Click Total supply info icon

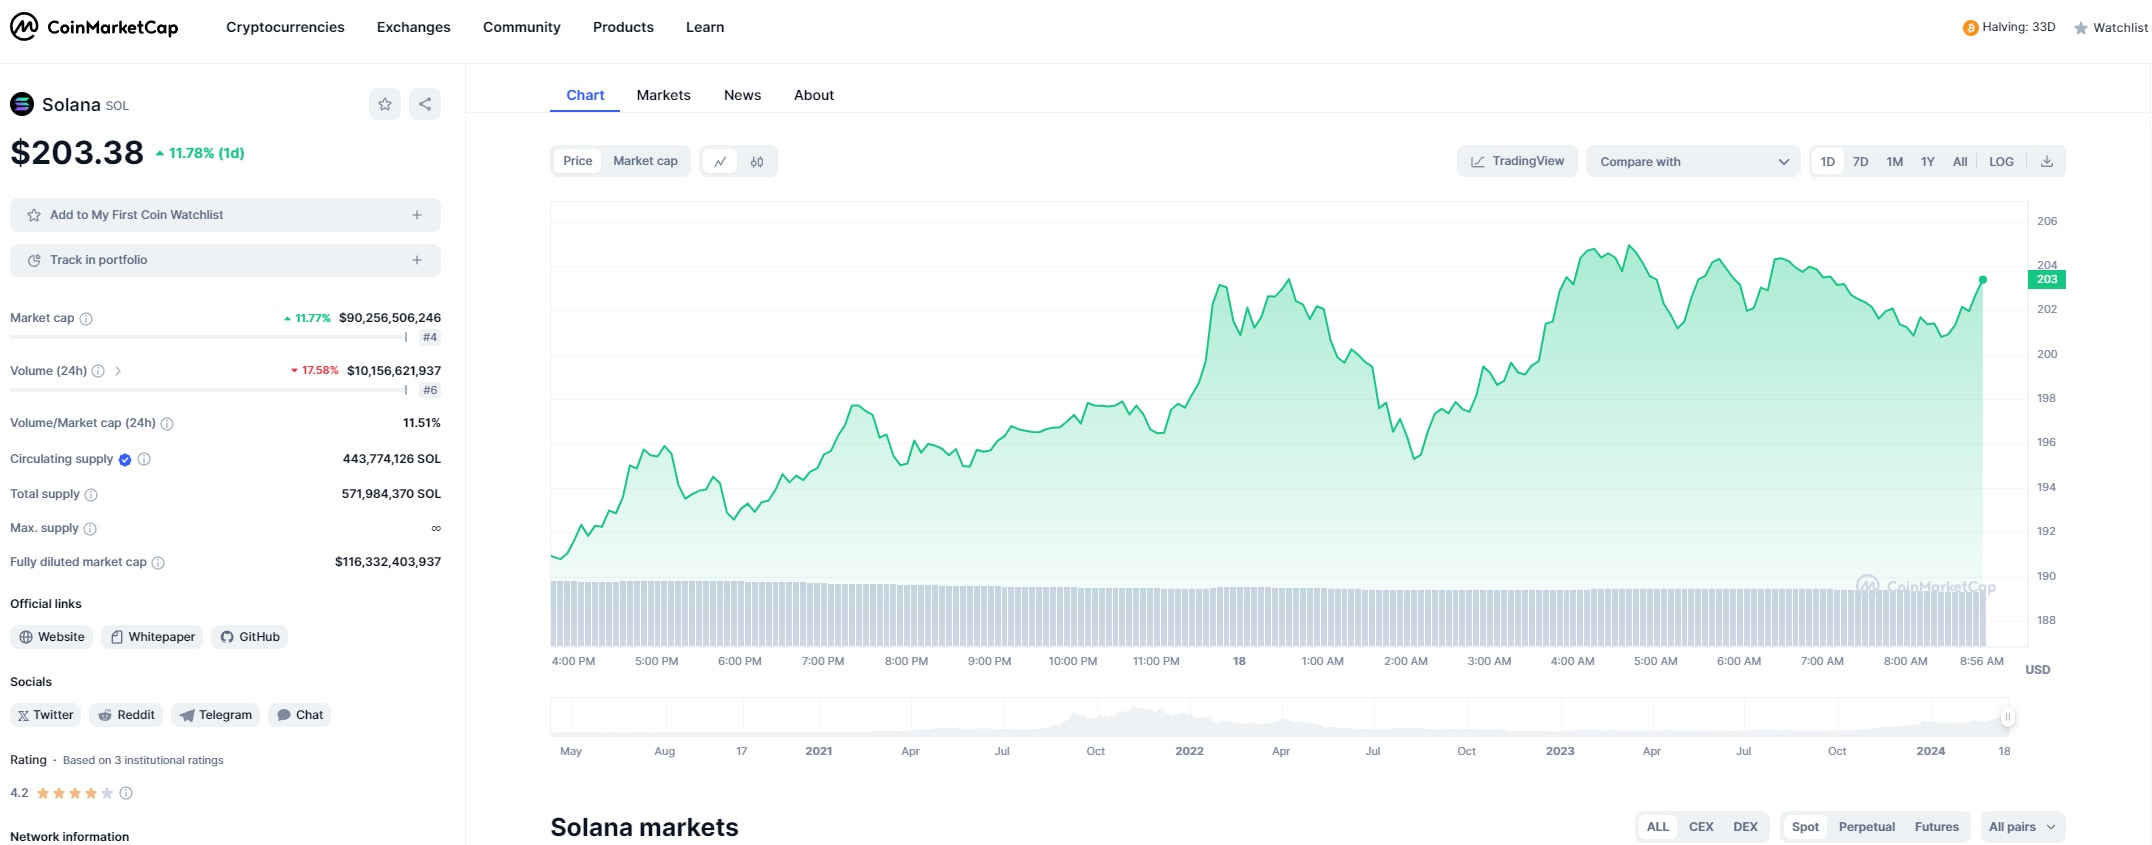point(91,495)
